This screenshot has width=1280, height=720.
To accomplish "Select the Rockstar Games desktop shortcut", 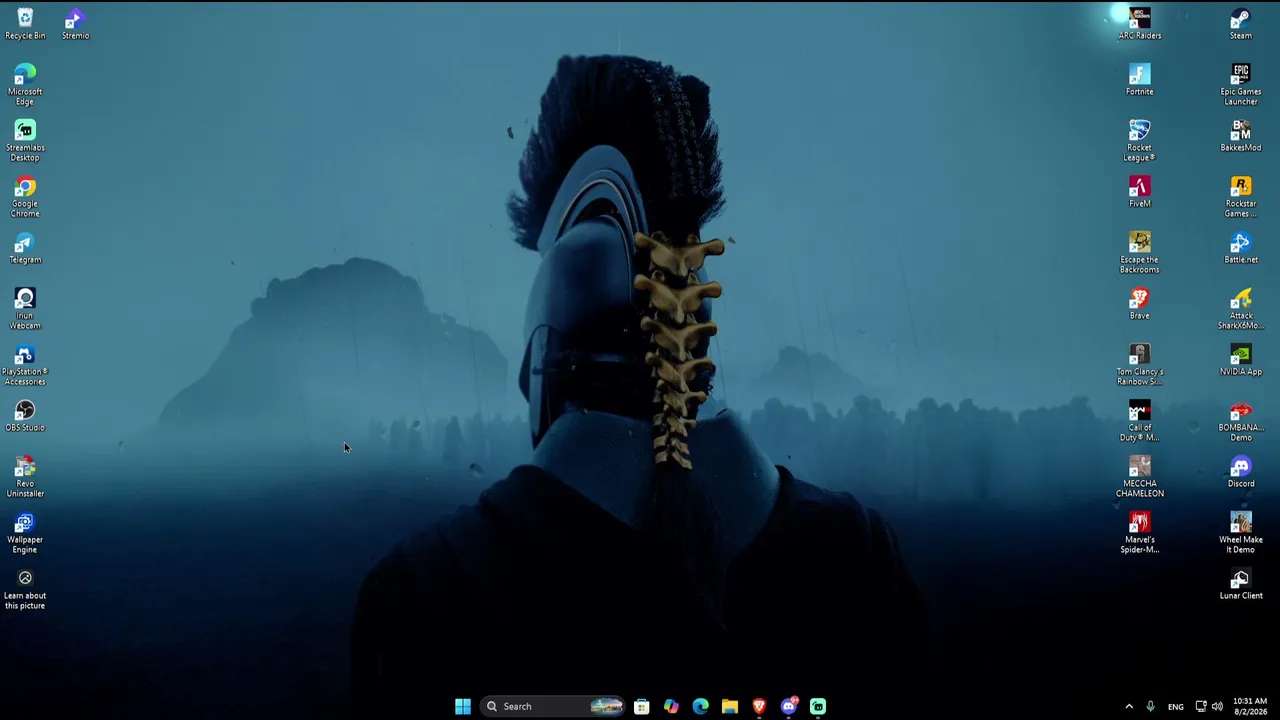I will pos(1241,197).
